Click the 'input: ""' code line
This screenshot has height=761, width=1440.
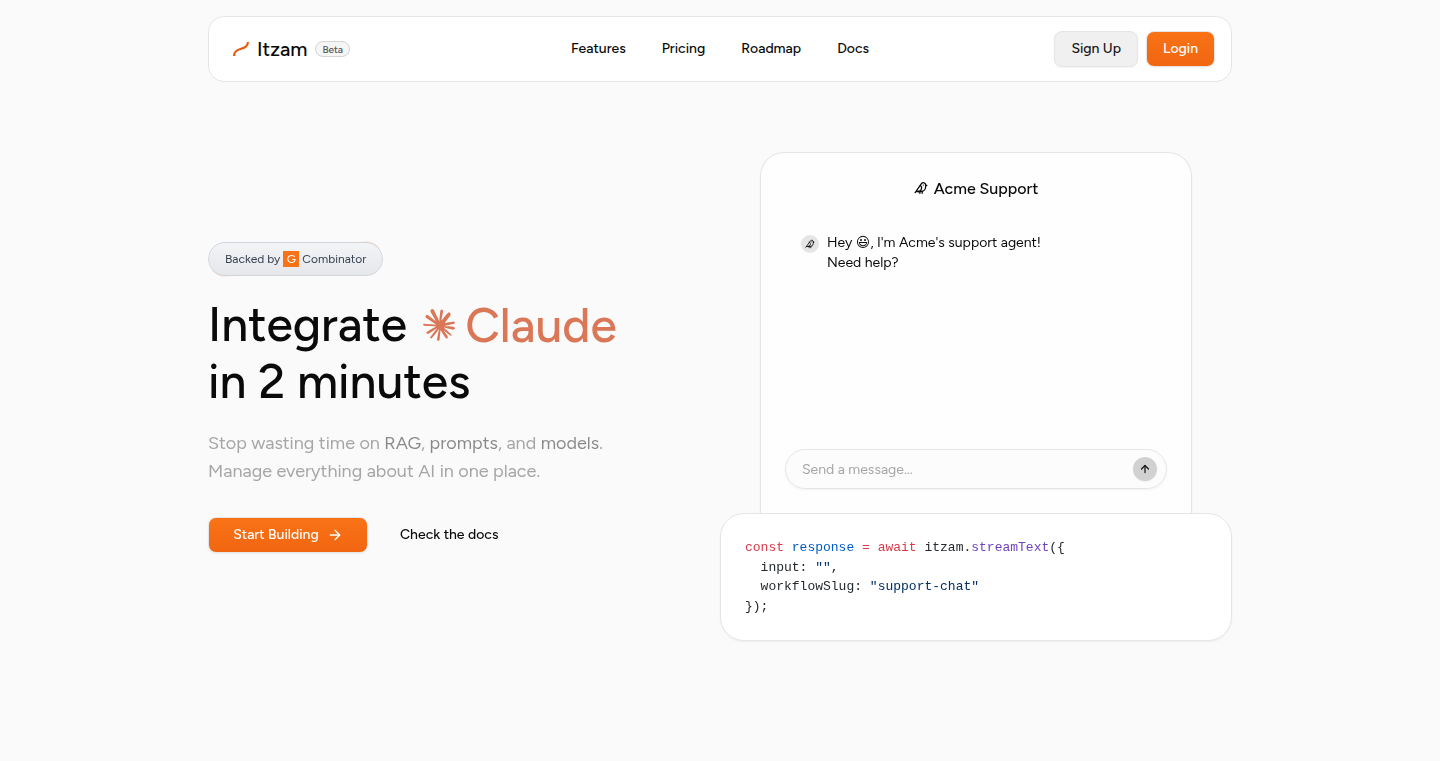tap(799, 567)
